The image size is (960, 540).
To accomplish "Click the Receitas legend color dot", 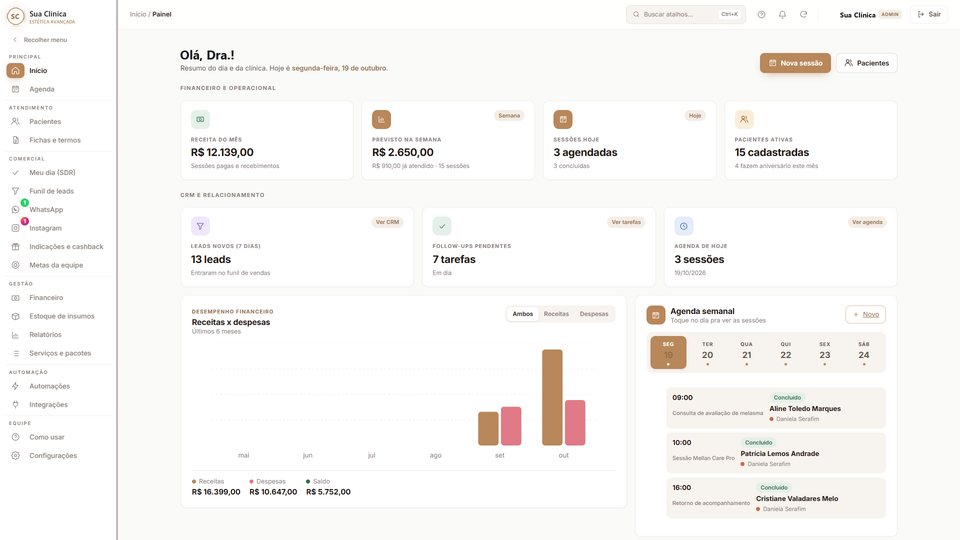I will (194, 482).
